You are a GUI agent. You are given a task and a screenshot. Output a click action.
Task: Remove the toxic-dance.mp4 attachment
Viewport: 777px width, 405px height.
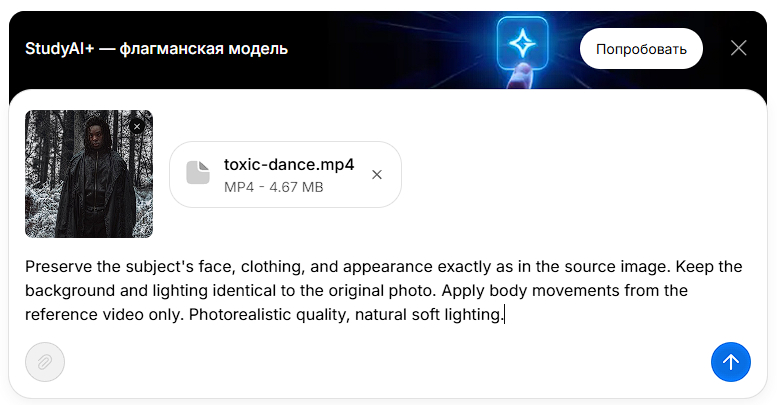coord(377,175)
